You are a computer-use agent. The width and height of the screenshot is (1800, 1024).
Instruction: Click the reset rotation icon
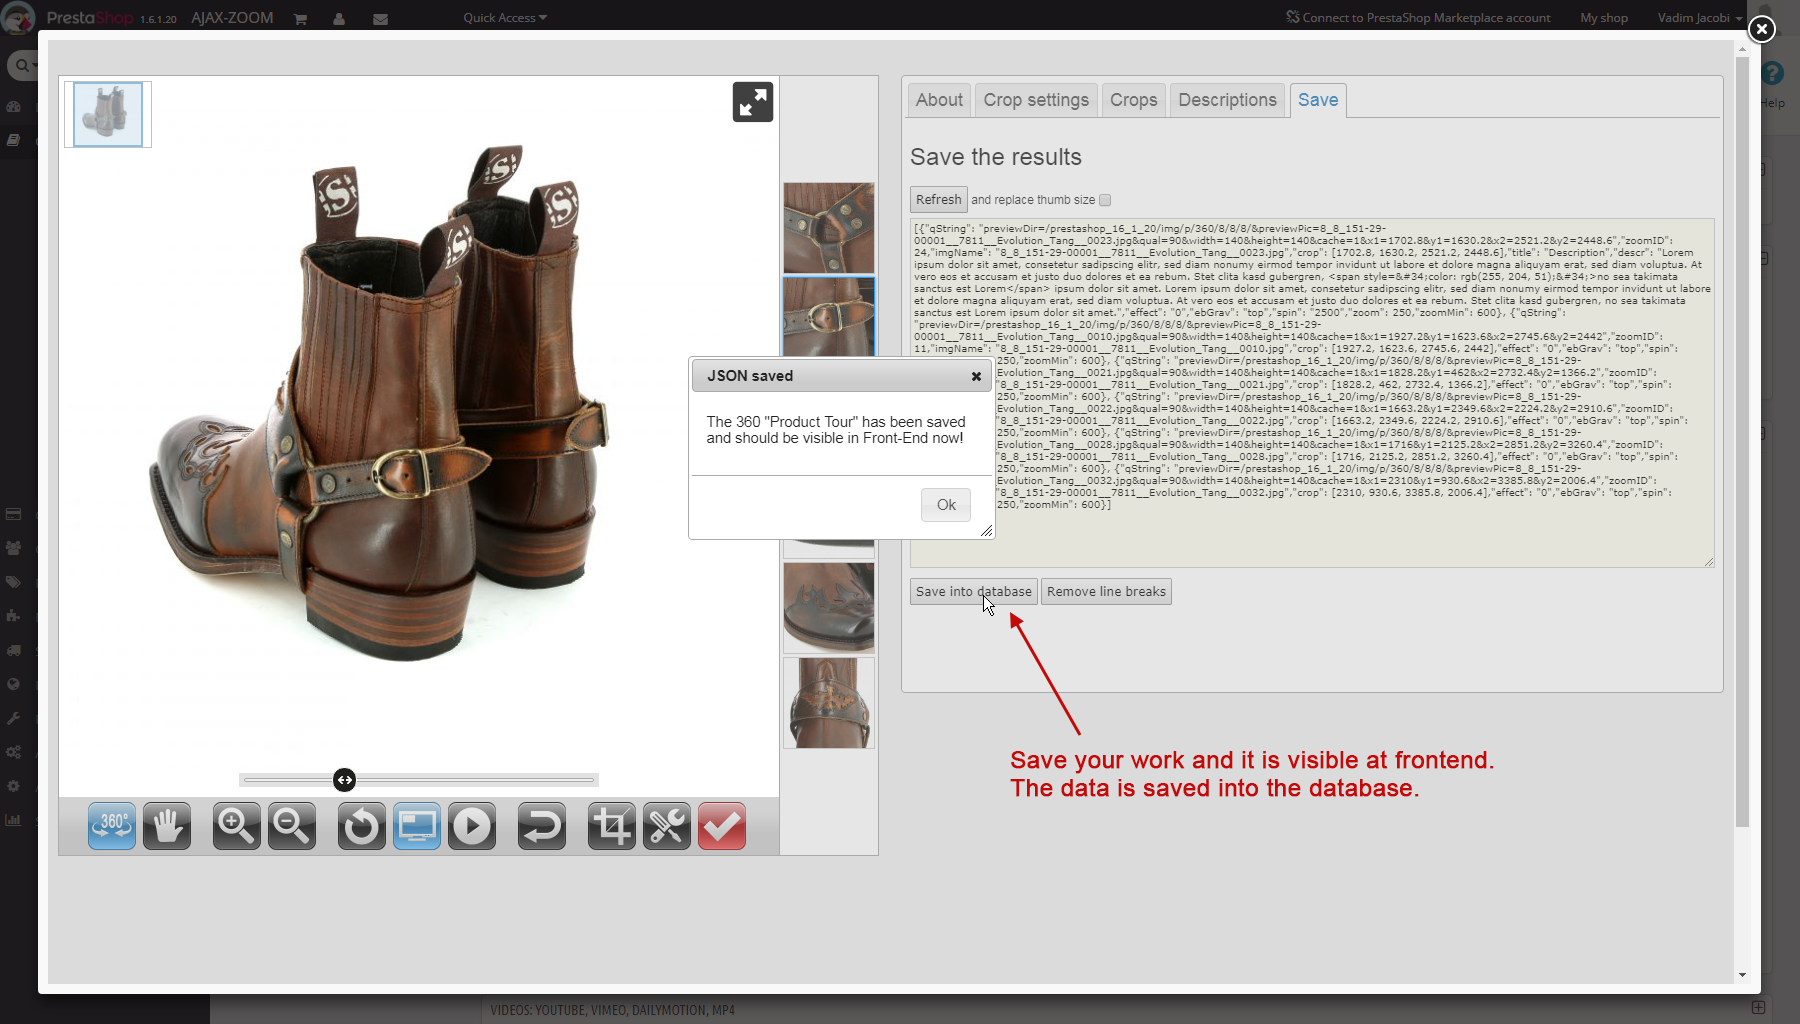click(x=361, y=827)
